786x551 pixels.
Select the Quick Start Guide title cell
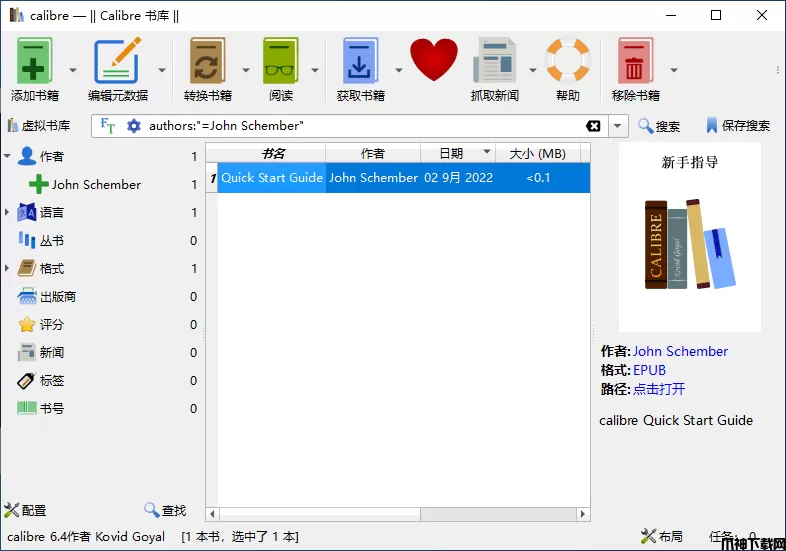(x=272, y=177)
